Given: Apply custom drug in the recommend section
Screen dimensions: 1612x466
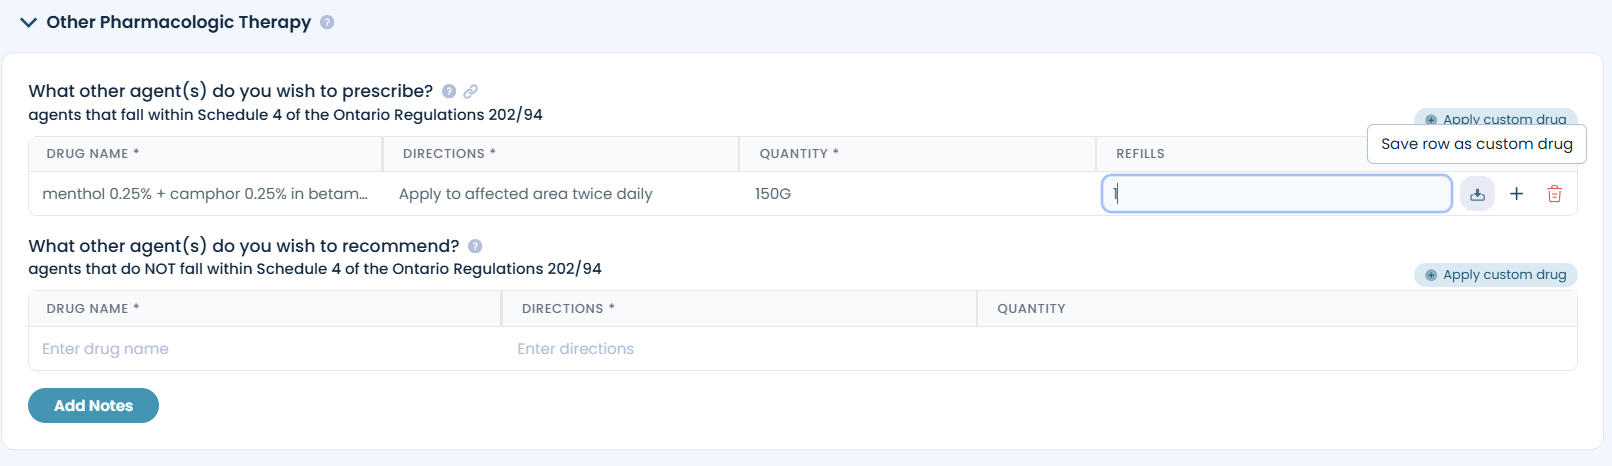Looking at the screenshot, I should tap(1495, 275).
